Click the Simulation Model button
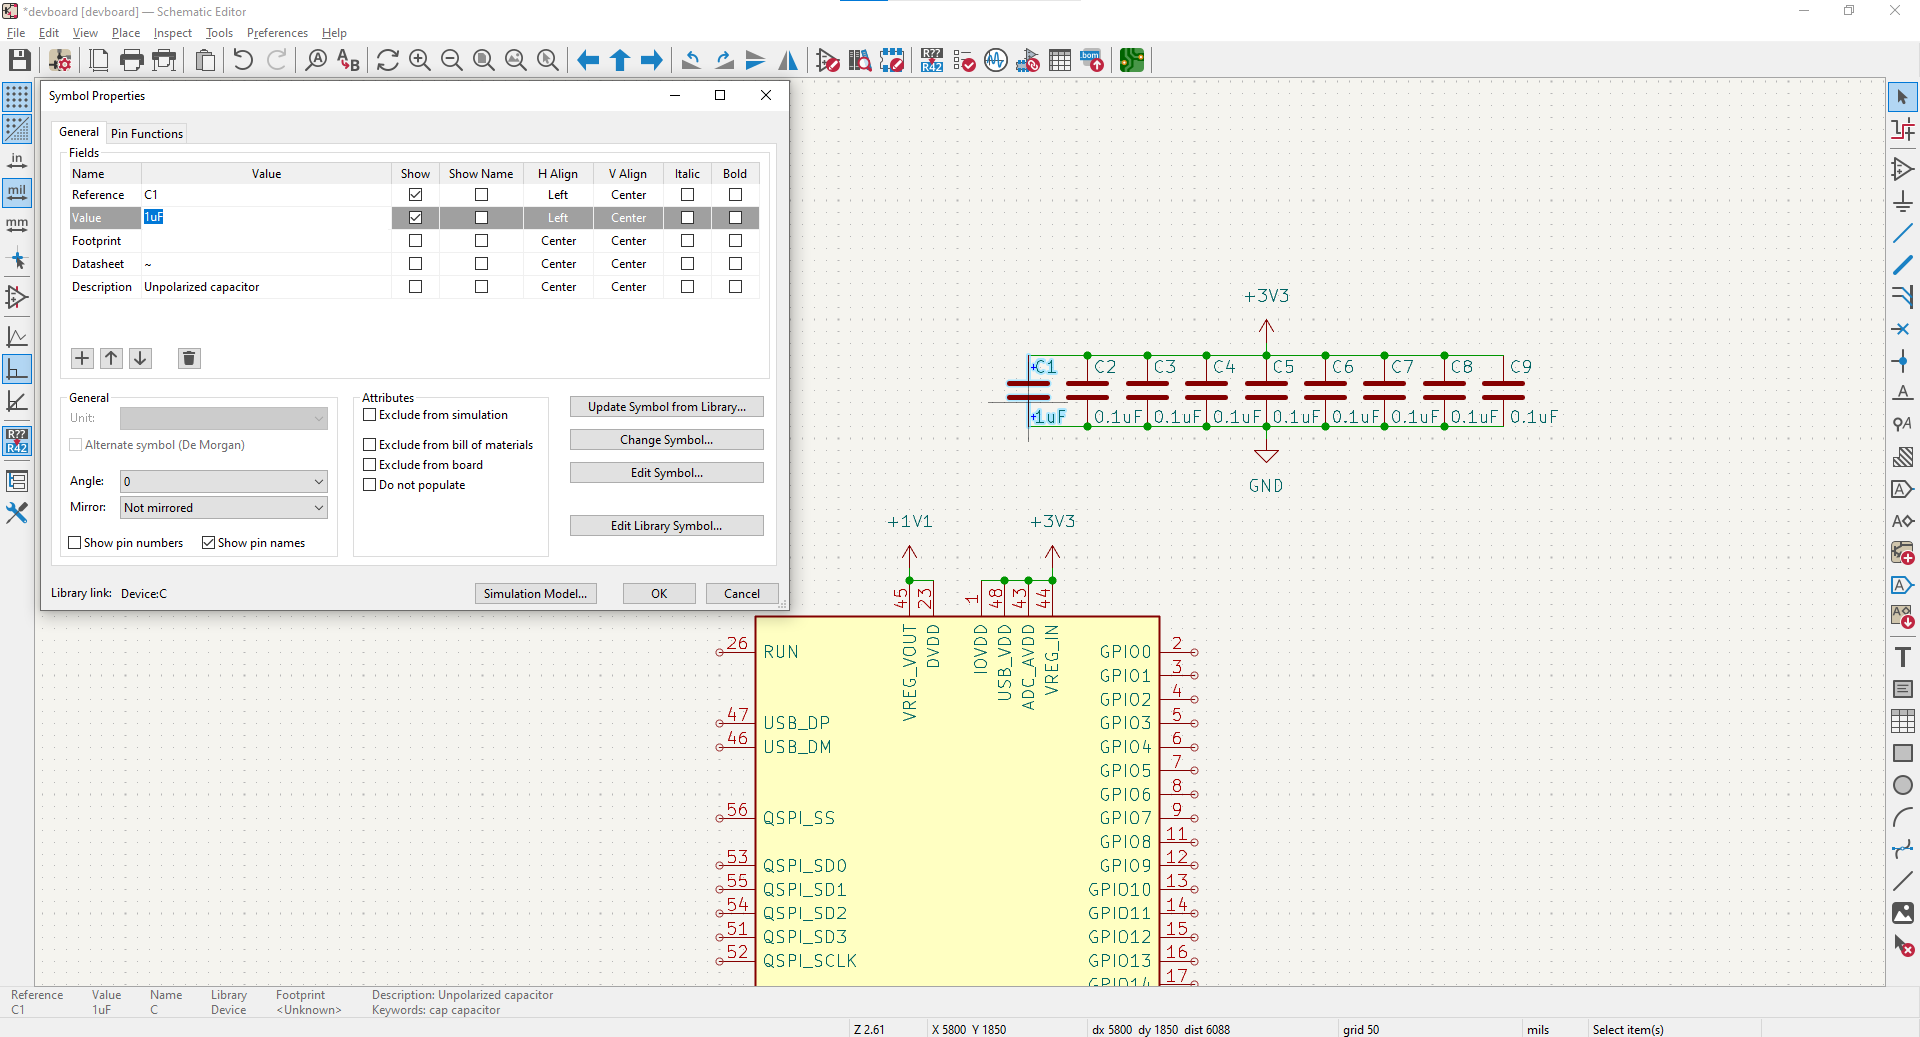This screenshot has width=1920, height=1037. point(535,594)
